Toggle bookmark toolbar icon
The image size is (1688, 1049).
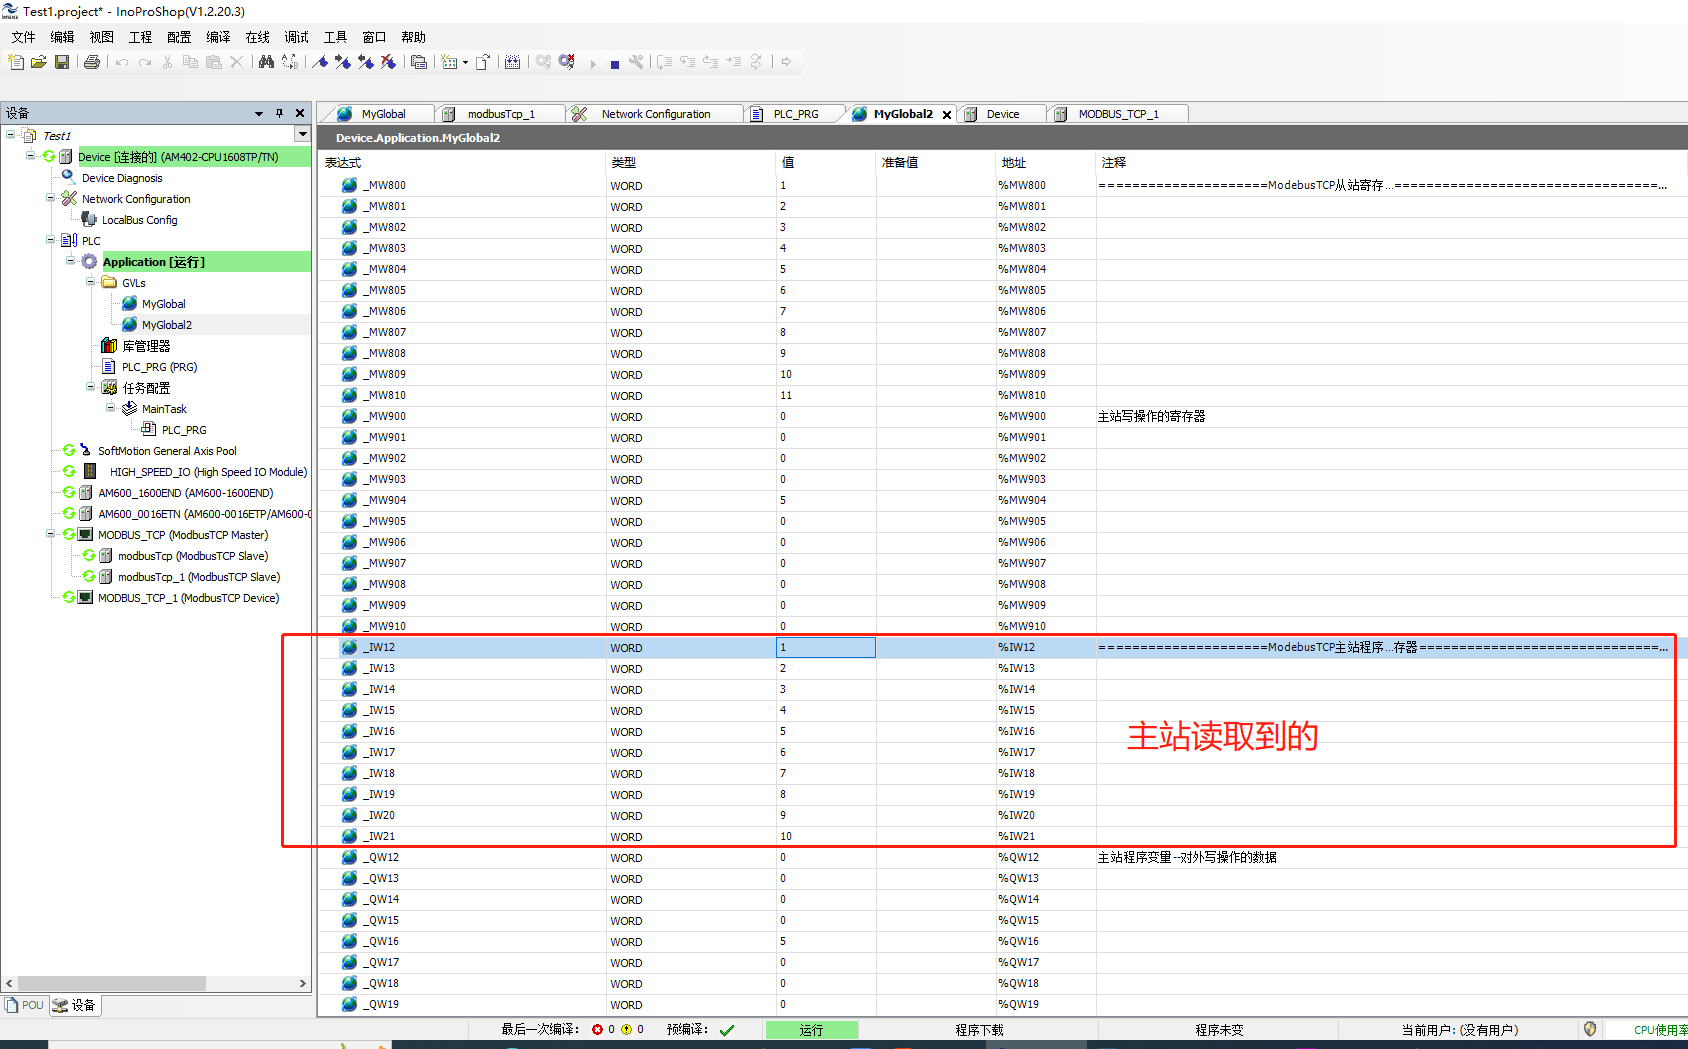click(320, 62)
